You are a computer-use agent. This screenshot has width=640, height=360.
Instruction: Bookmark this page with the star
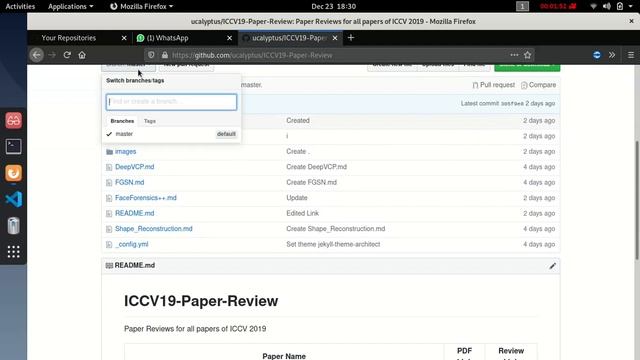[527, 55]
